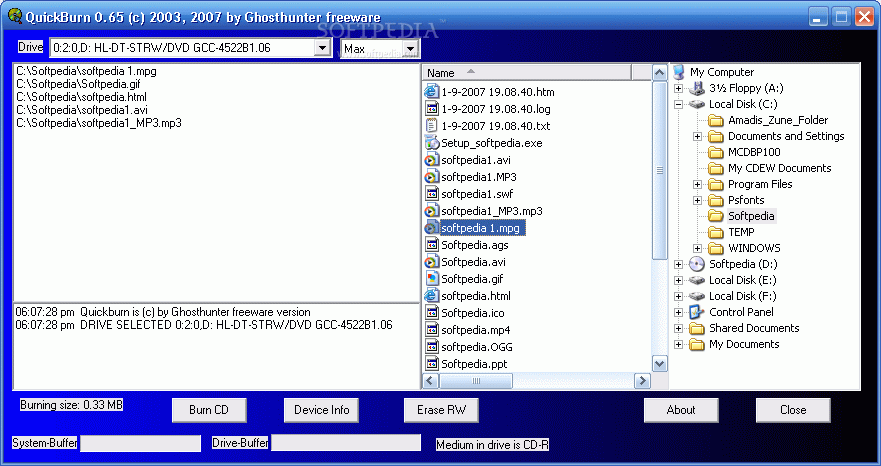Click the Softpedia.avi media icon
The width and height of the screenshot is (881, 466).
(432, 261)
